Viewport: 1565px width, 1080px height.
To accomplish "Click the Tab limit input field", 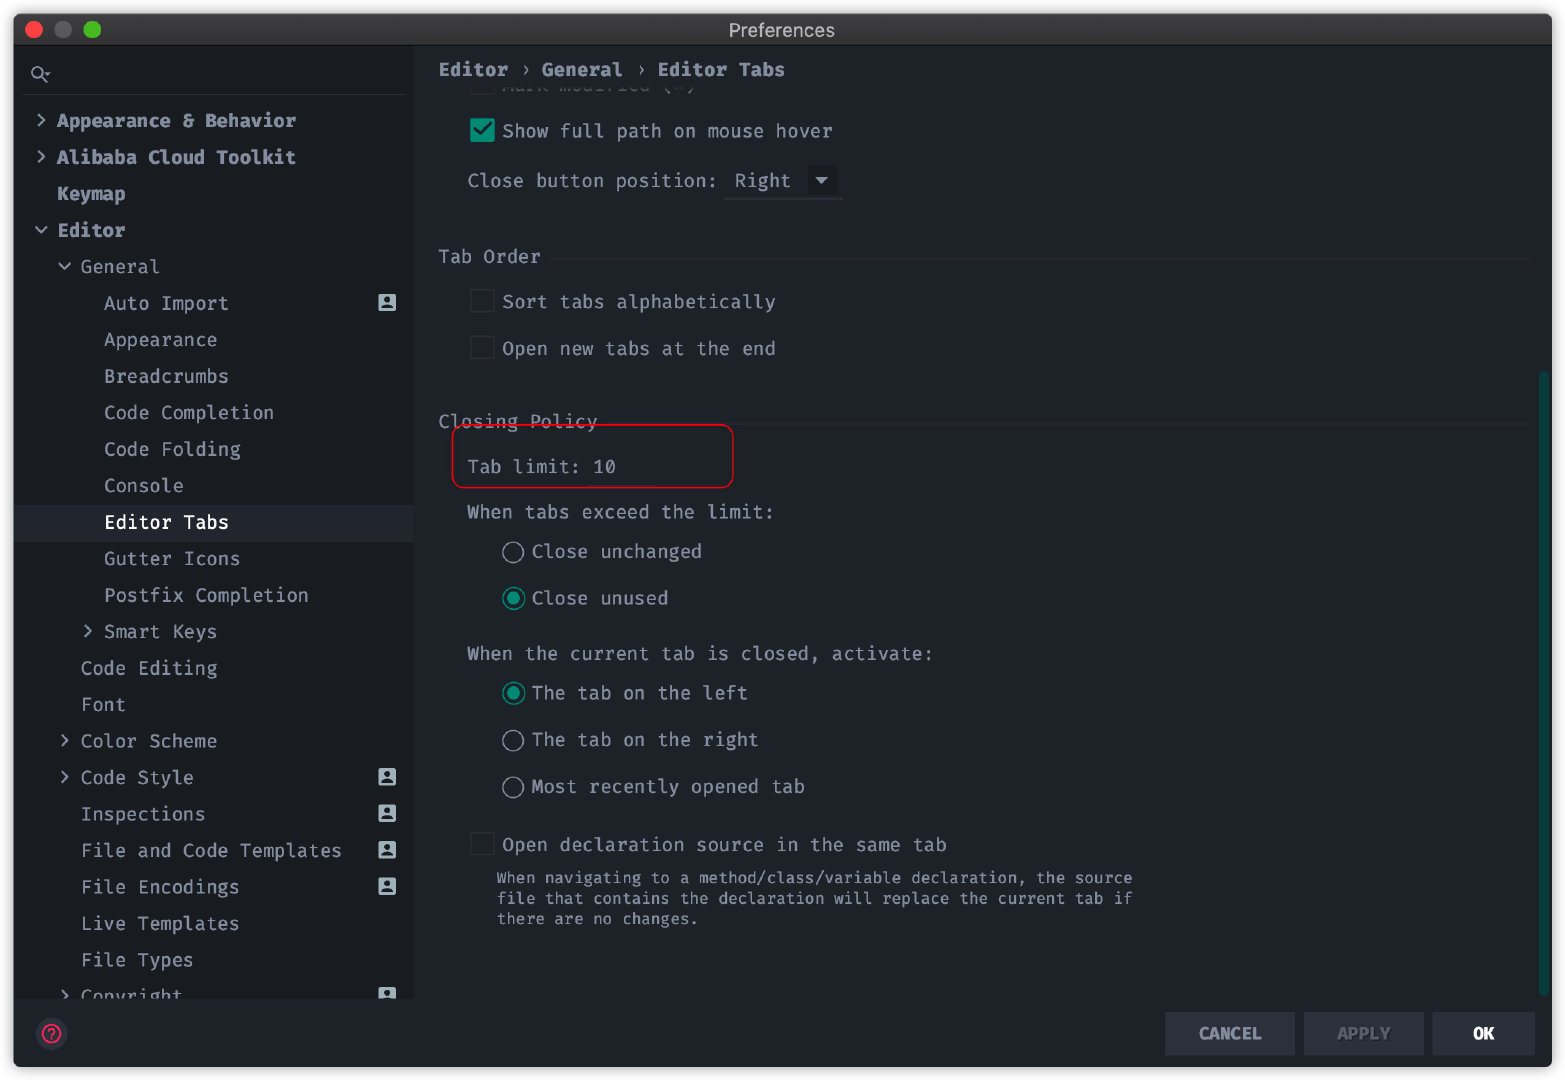I will (623, 467).
